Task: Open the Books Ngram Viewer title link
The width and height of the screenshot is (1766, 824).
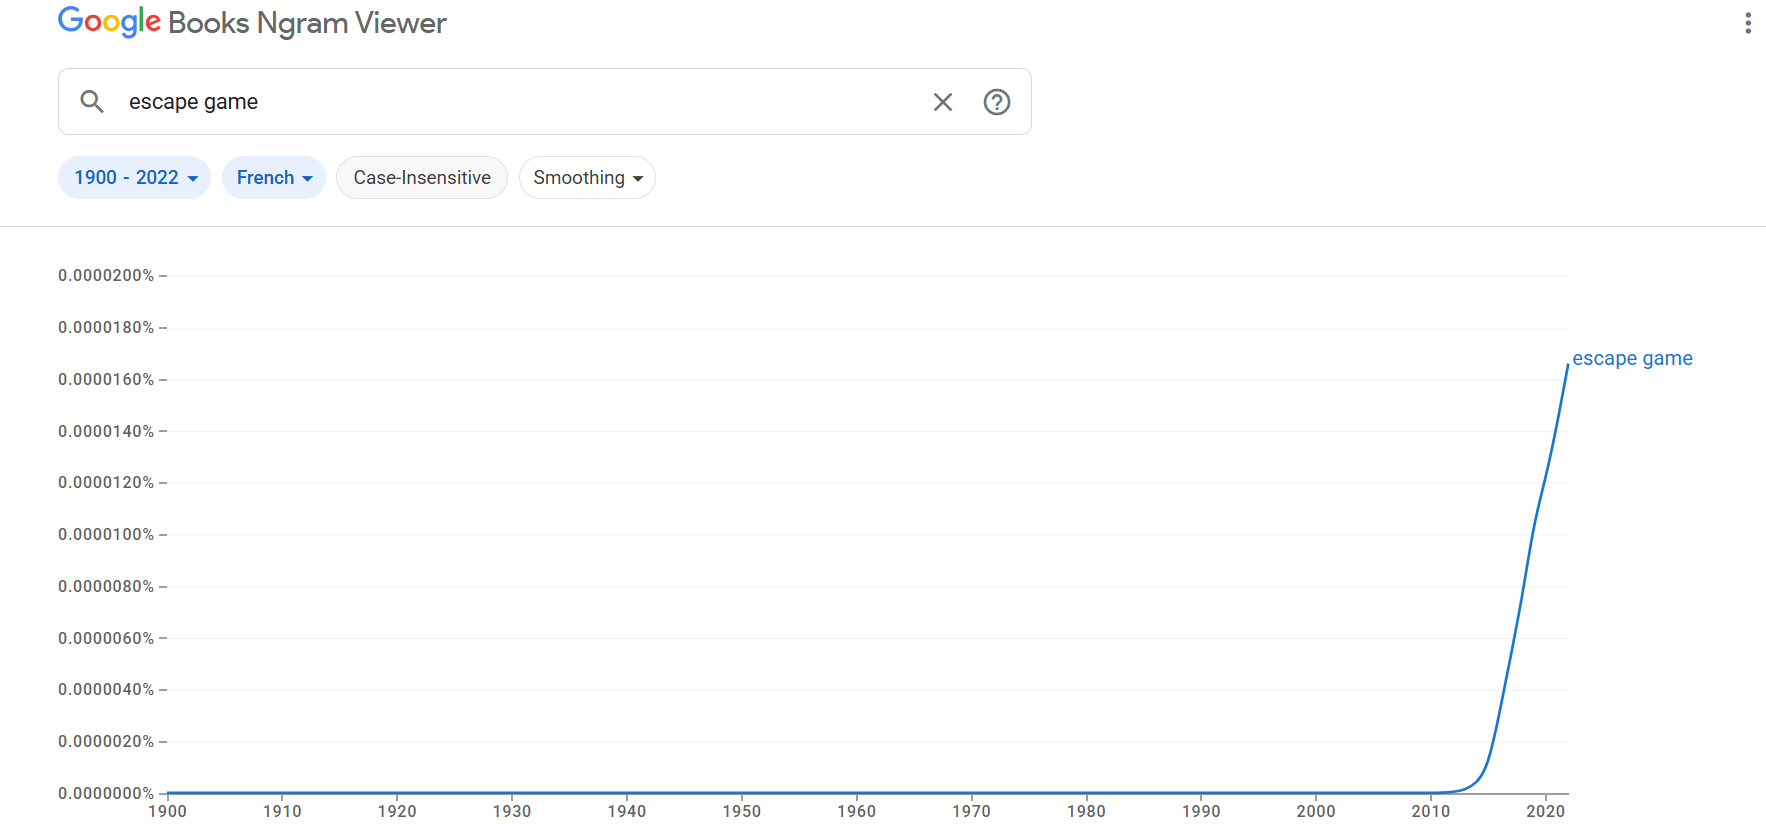Action: coord(307,23)
